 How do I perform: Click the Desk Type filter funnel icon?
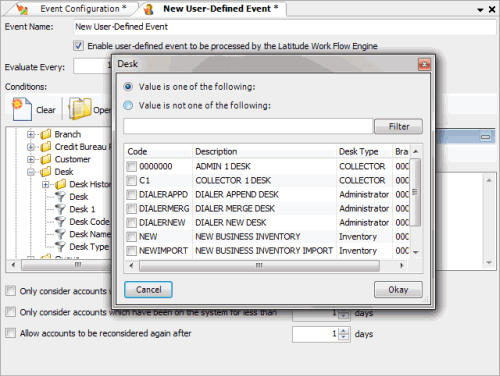pos(60,247)
